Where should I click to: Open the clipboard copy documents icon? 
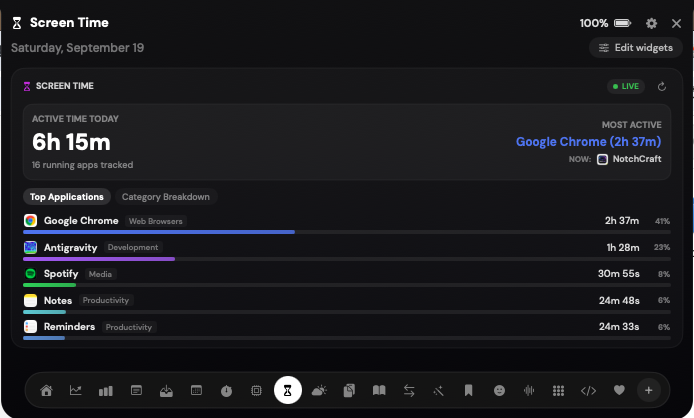tap(349, 391)
